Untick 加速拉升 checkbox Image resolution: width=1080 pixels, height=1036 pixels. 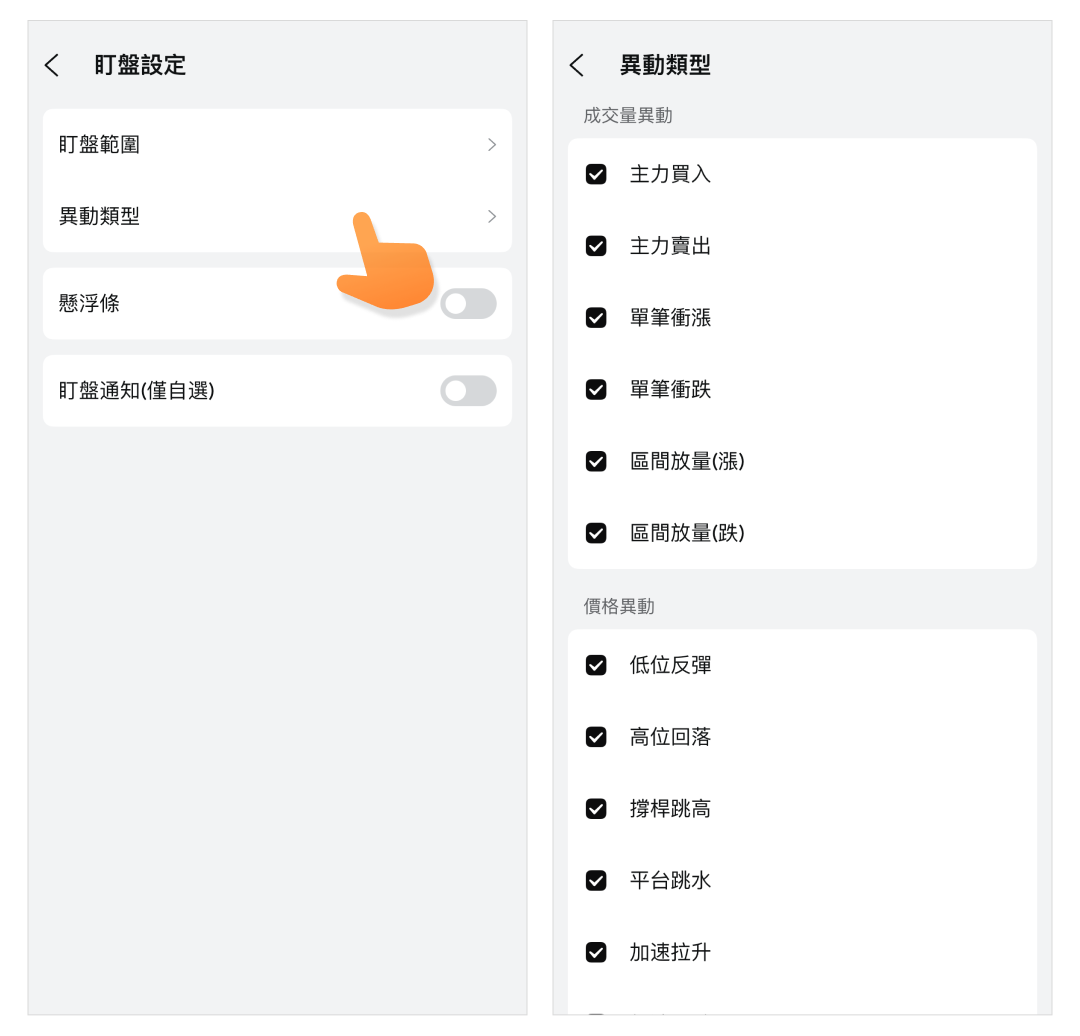tap(596, 952)
